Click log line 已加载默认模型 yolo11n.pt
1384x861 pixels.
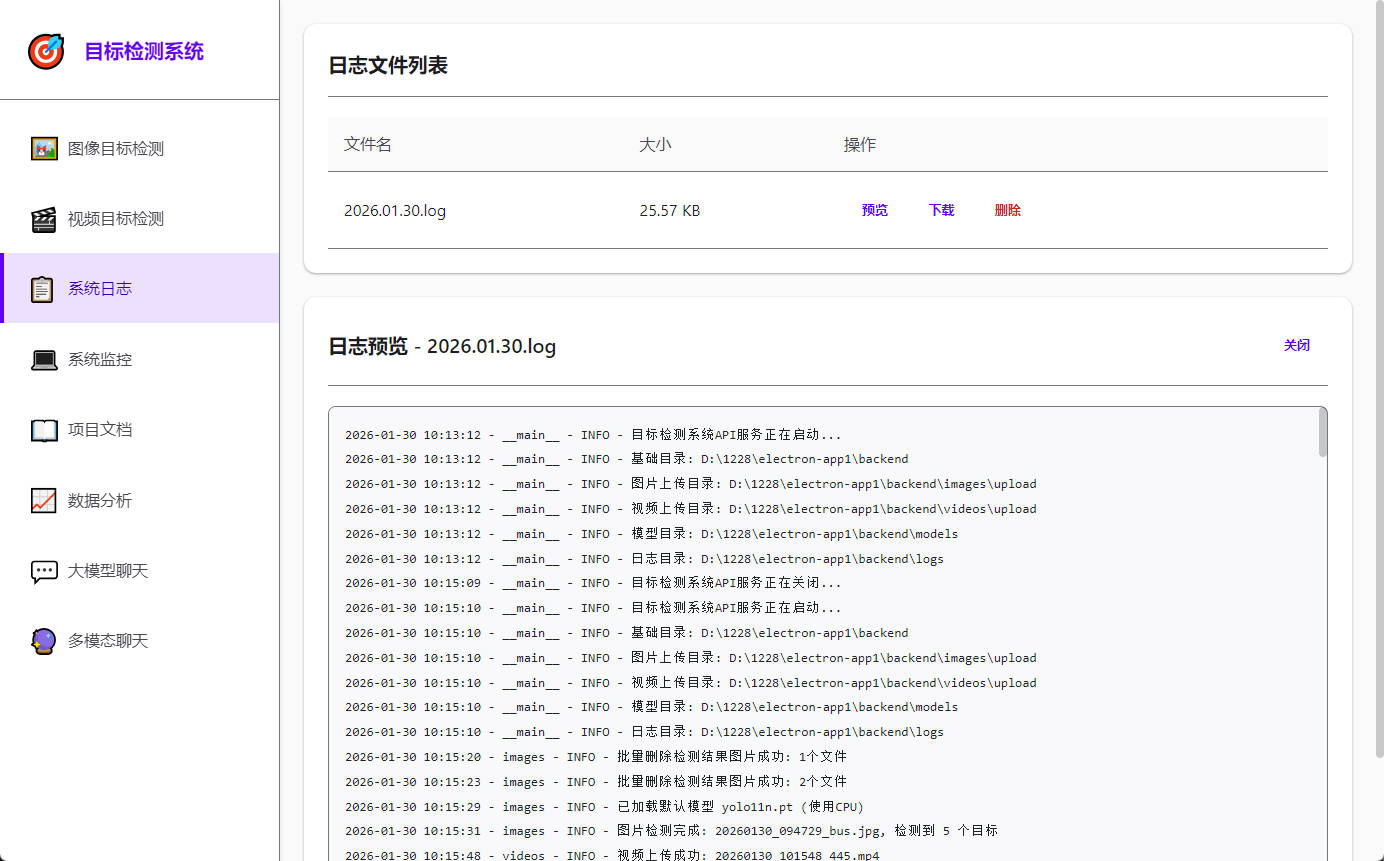[604, 807]
